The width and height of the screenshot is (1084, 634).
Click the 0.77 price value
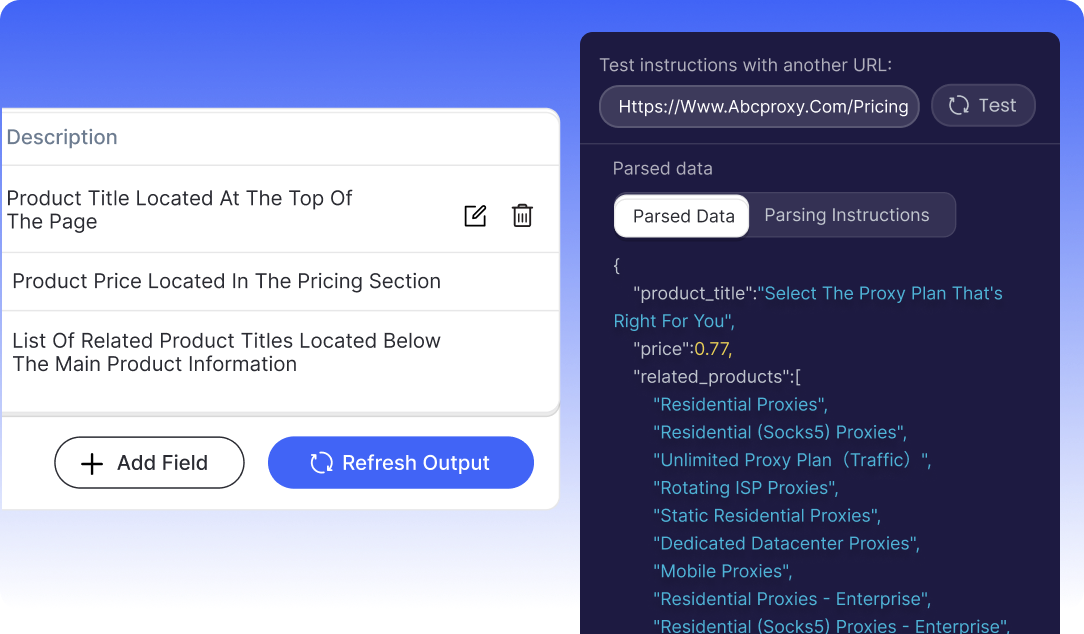[x=713, y=349]
